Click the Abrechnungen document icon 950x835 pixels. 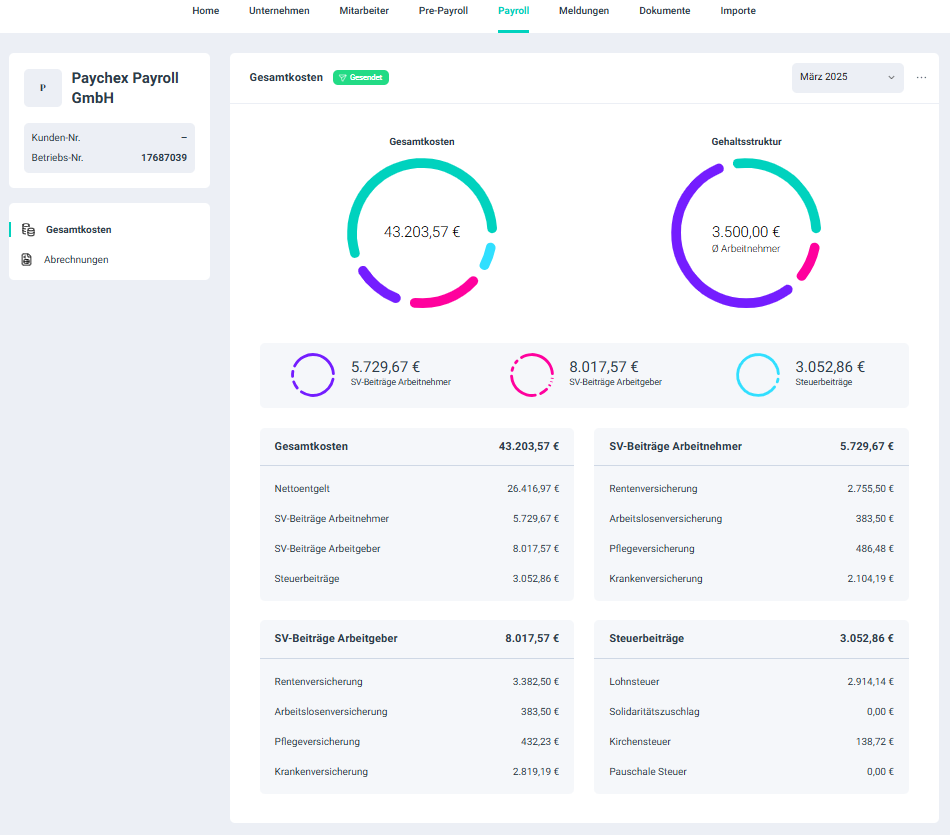tap(27, 260)
